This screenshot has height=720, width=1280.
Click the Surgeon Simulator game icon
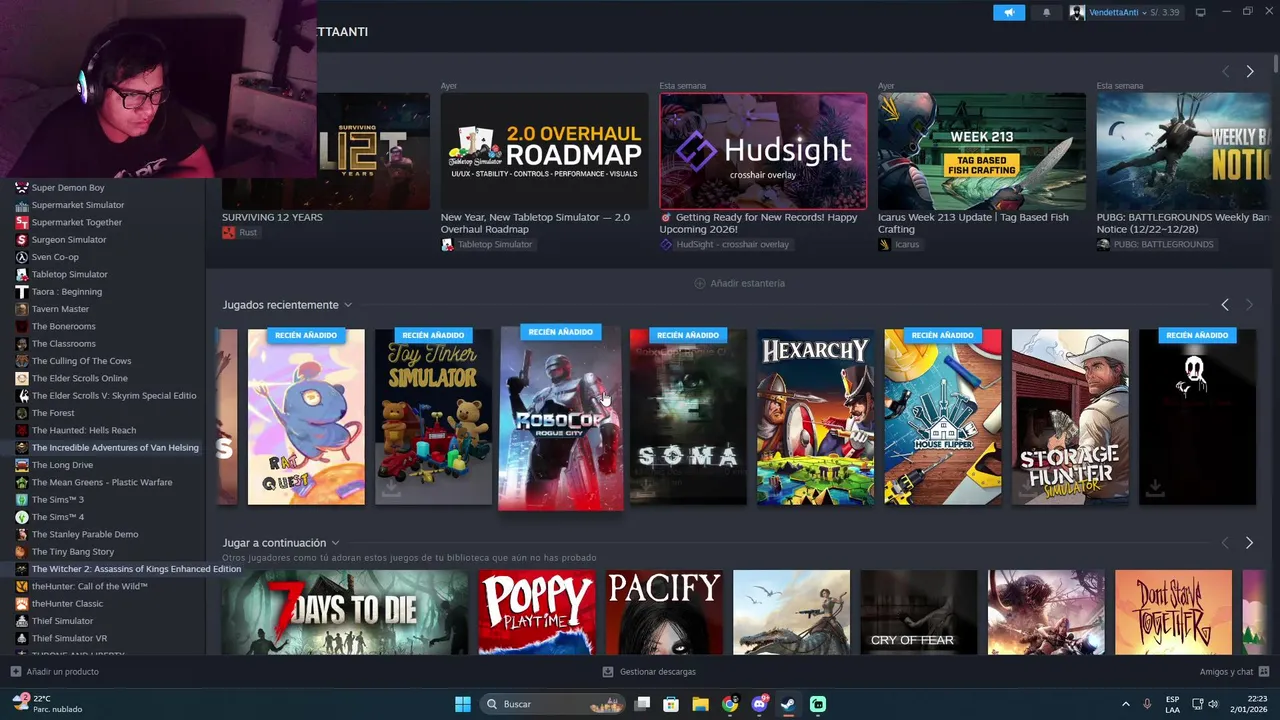click(x=22, y=239)
